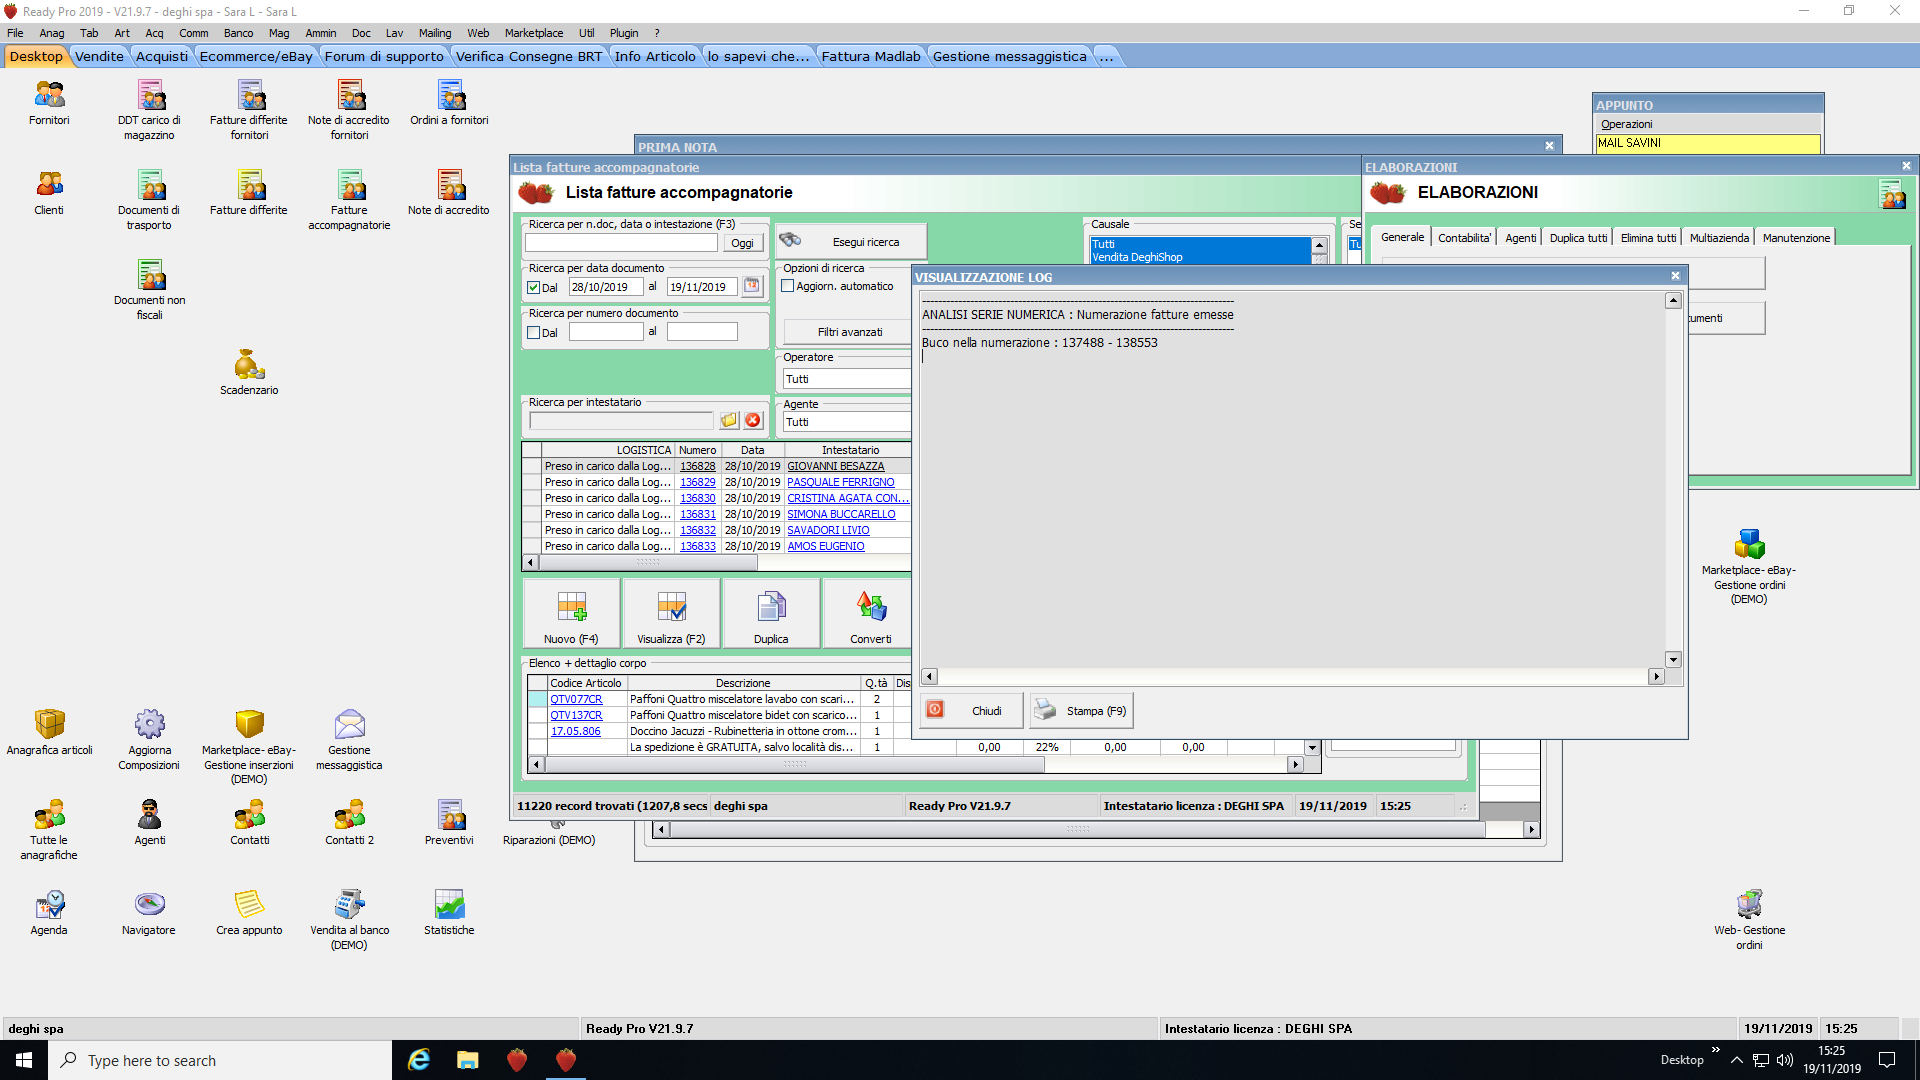The width and height of the screenshot is (1920, 1080).
Task: Open the Navigatore icon
Action: tap(149, 912)
